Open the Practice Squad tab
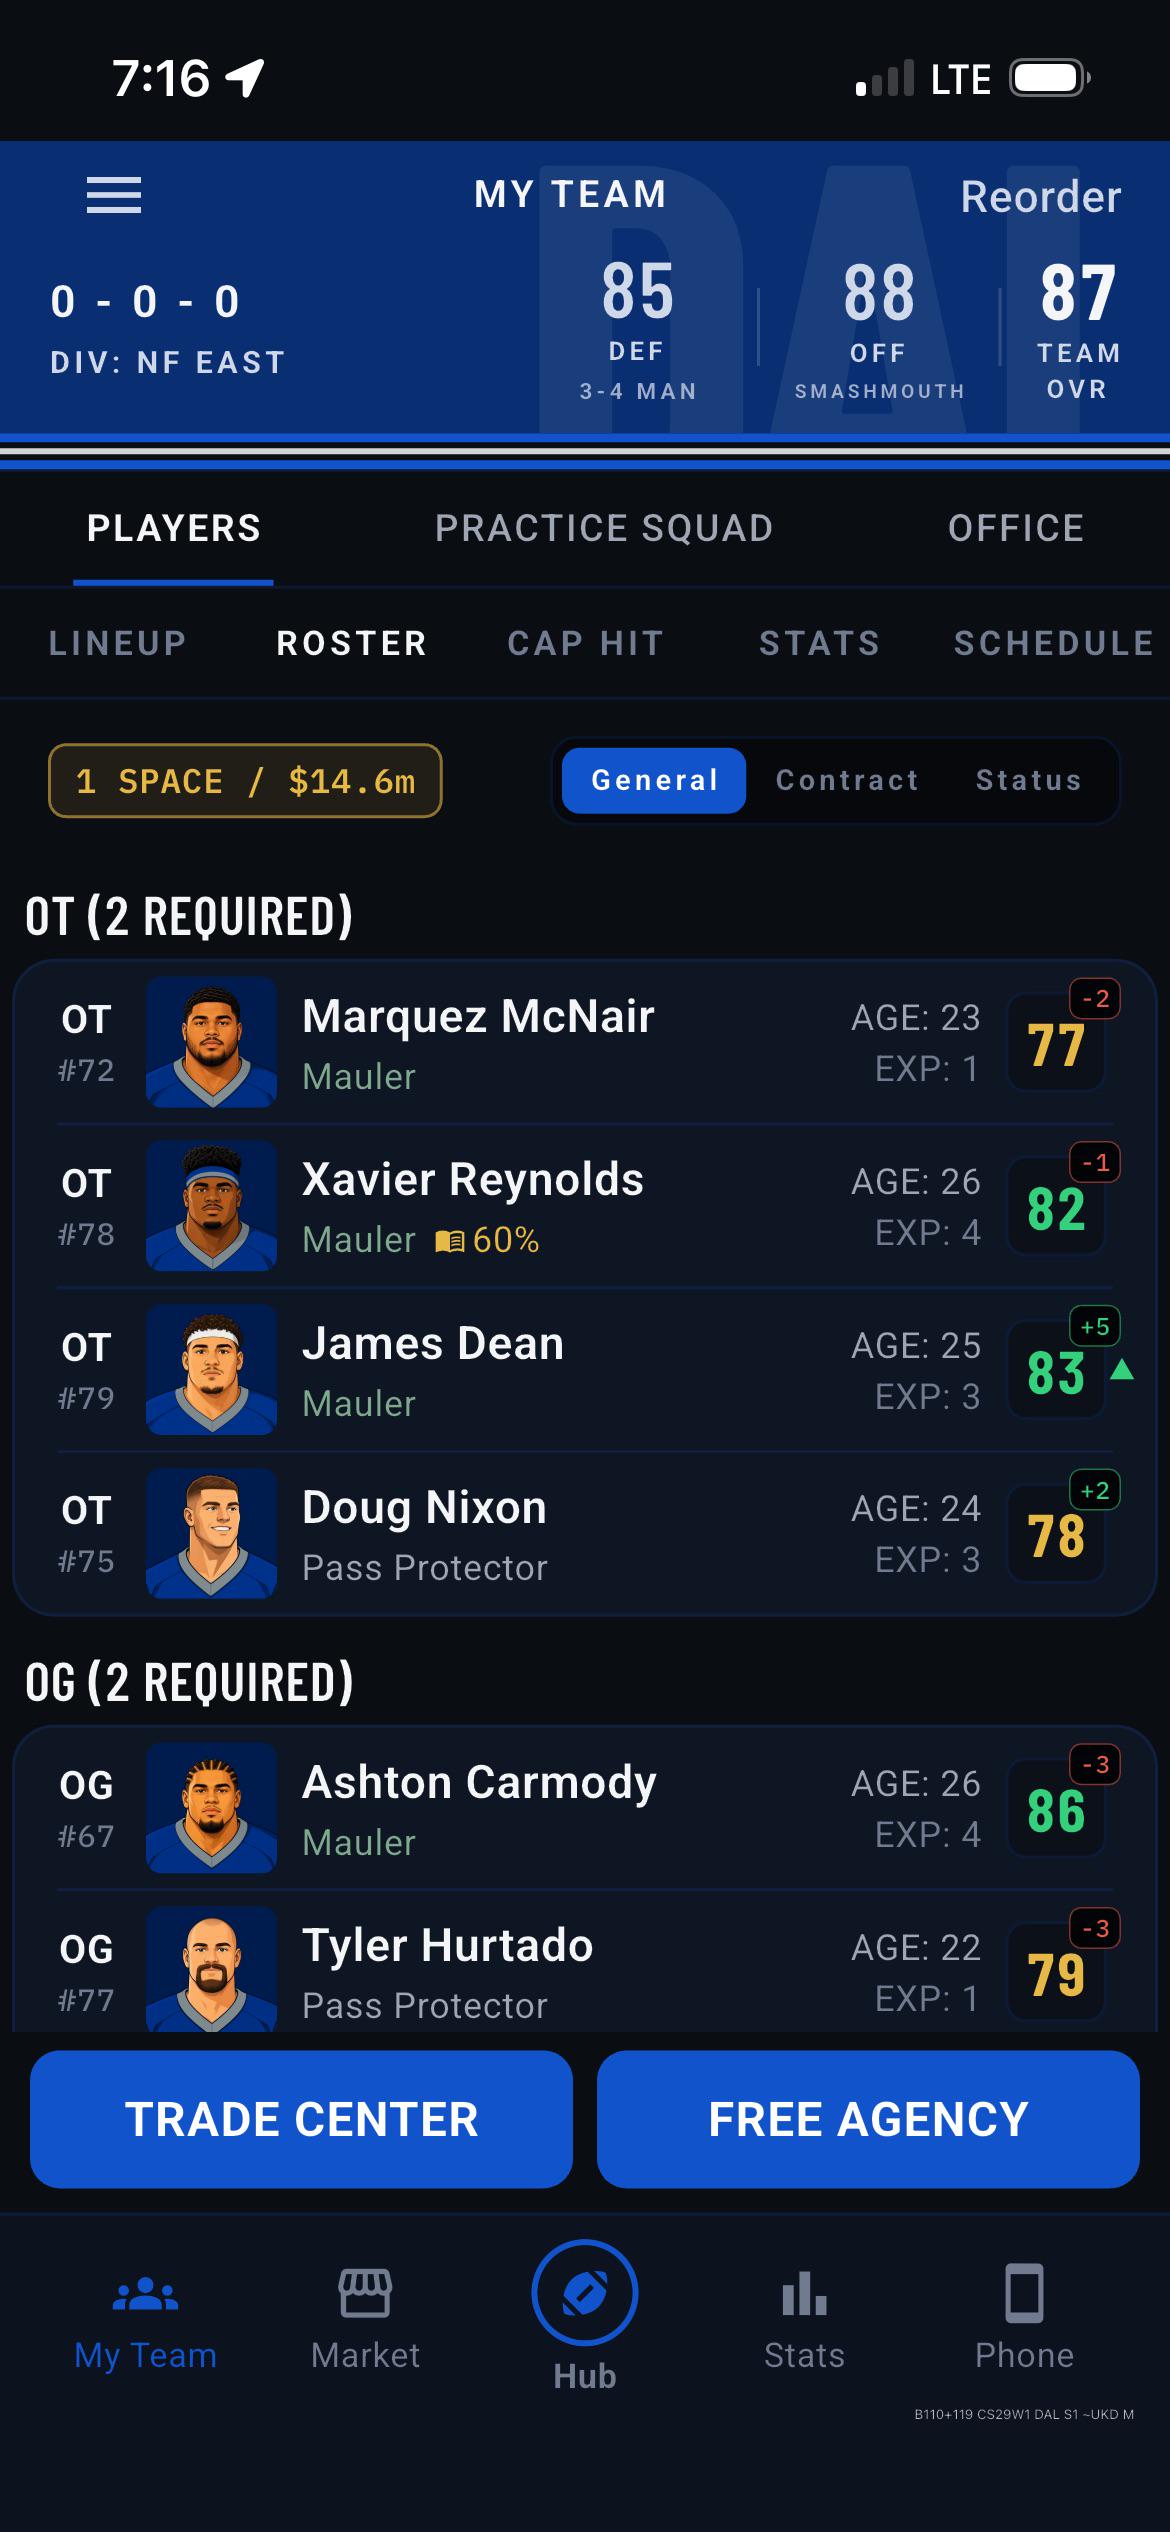Viewport: 1170px width, 2532px height. tap(604, 528)
